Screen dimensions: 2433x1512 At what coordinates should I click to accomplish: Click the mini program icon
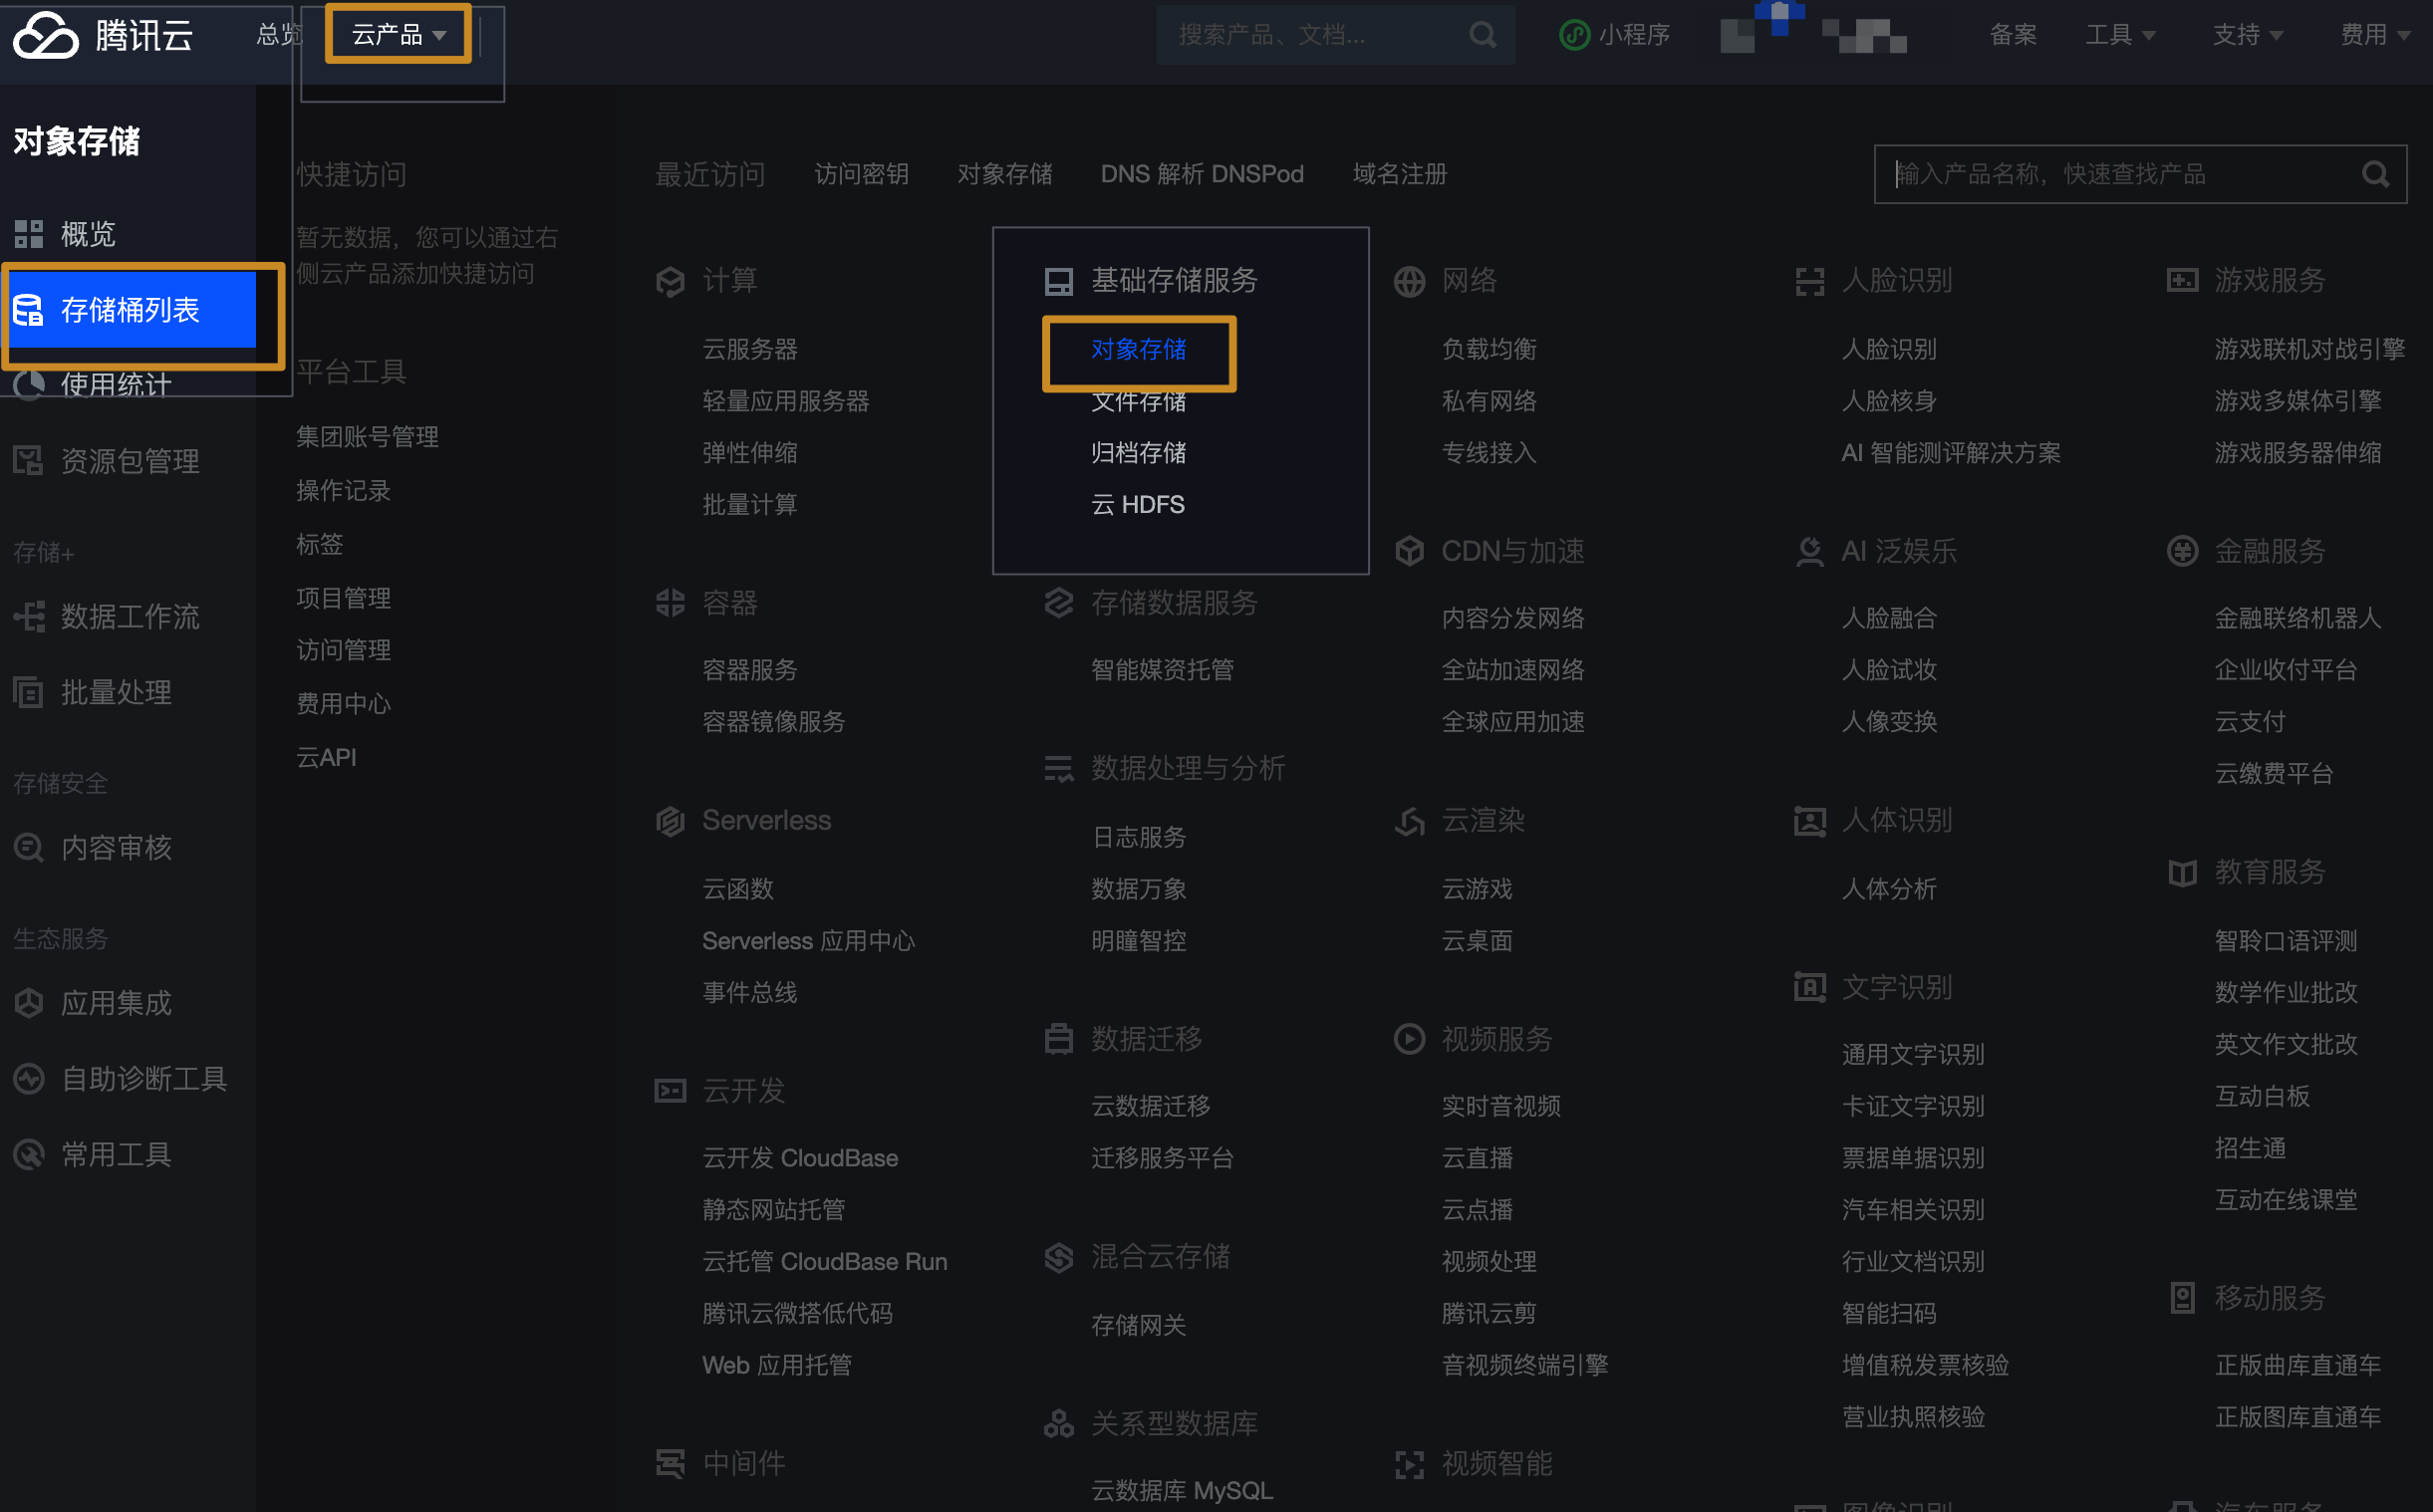(x=1574, y=35)
